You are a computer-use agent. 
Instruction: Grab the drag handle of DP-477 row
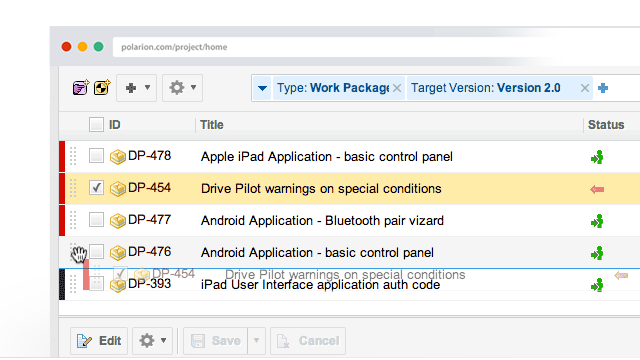tap(73, 220)
